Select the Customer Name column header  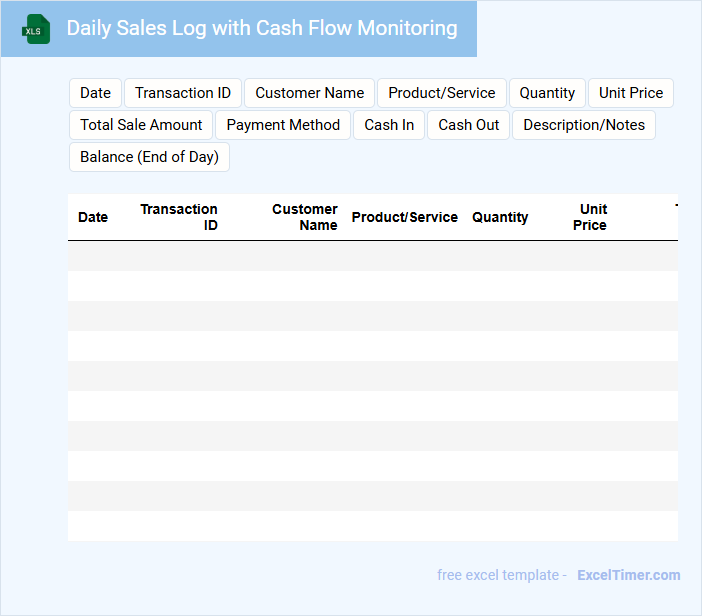click(305, 217)
